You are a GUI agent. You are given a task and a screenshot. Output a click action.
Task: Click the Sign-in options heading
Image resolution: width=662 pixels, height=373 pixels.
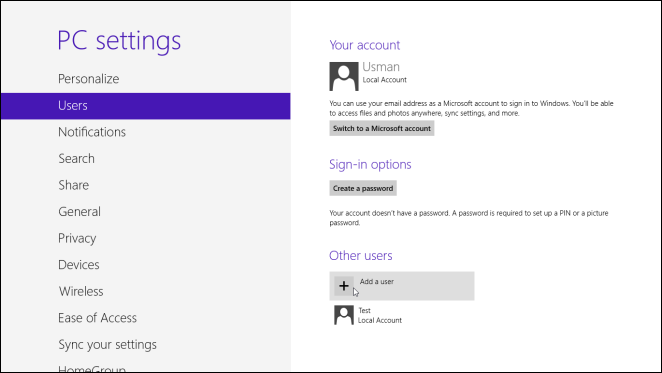(x=370, y=165)
